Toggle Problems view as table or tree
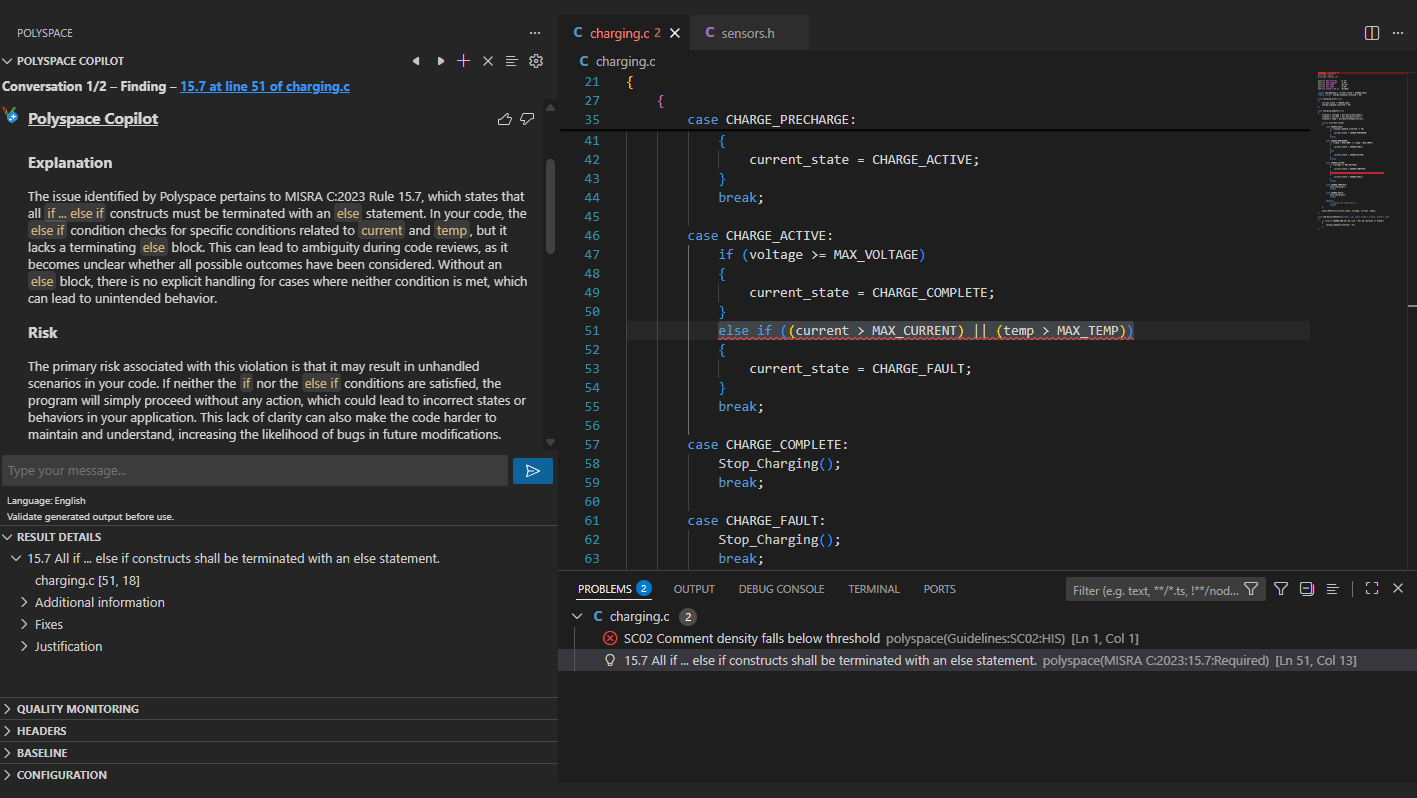Screen dimensions: 1417x798 click(x=1332, y=589)
